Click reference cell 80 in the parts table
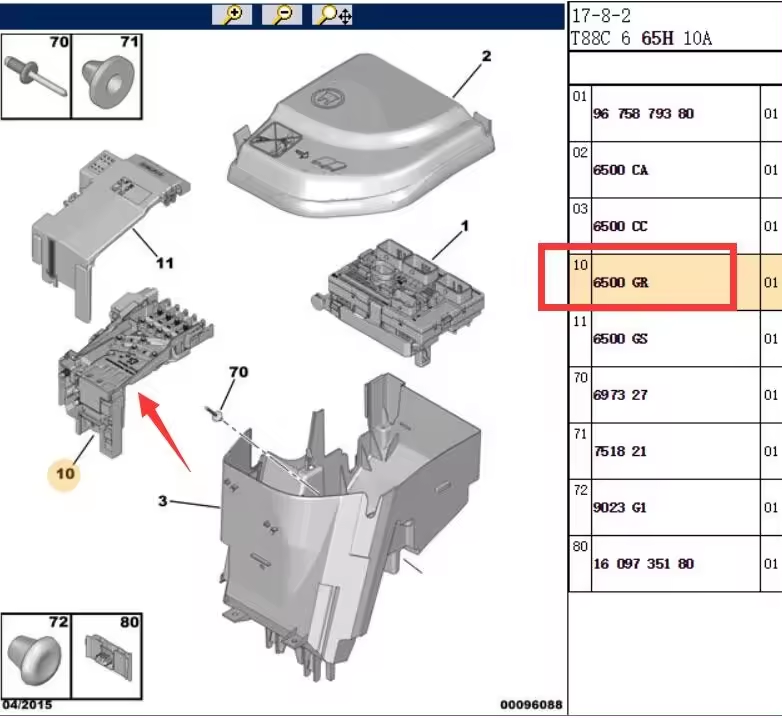The width and height of the screenshot is (782, 718). pos(580,563)
